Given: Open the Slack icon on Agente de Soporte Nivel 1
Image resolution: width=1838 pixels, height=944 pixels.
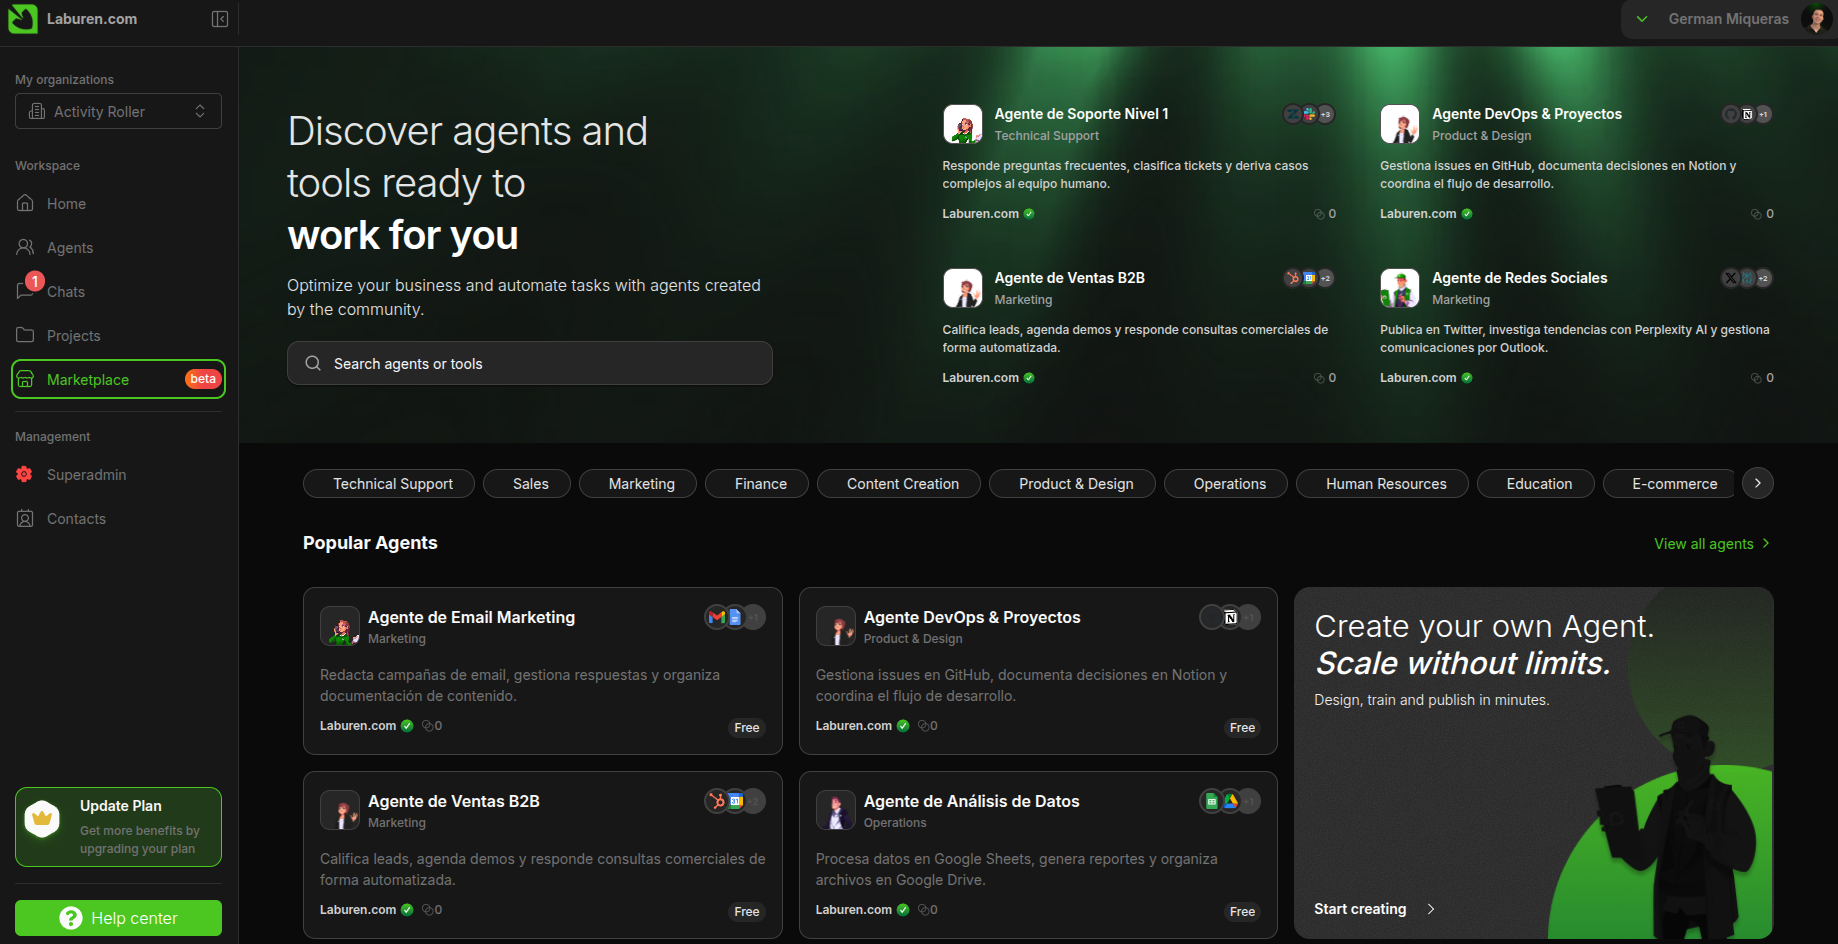Looking at the screenshot, I should tap(1309, 114).
